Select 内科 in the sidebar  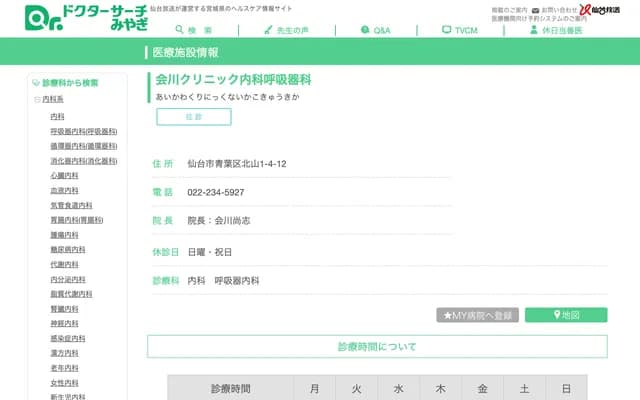57,117
